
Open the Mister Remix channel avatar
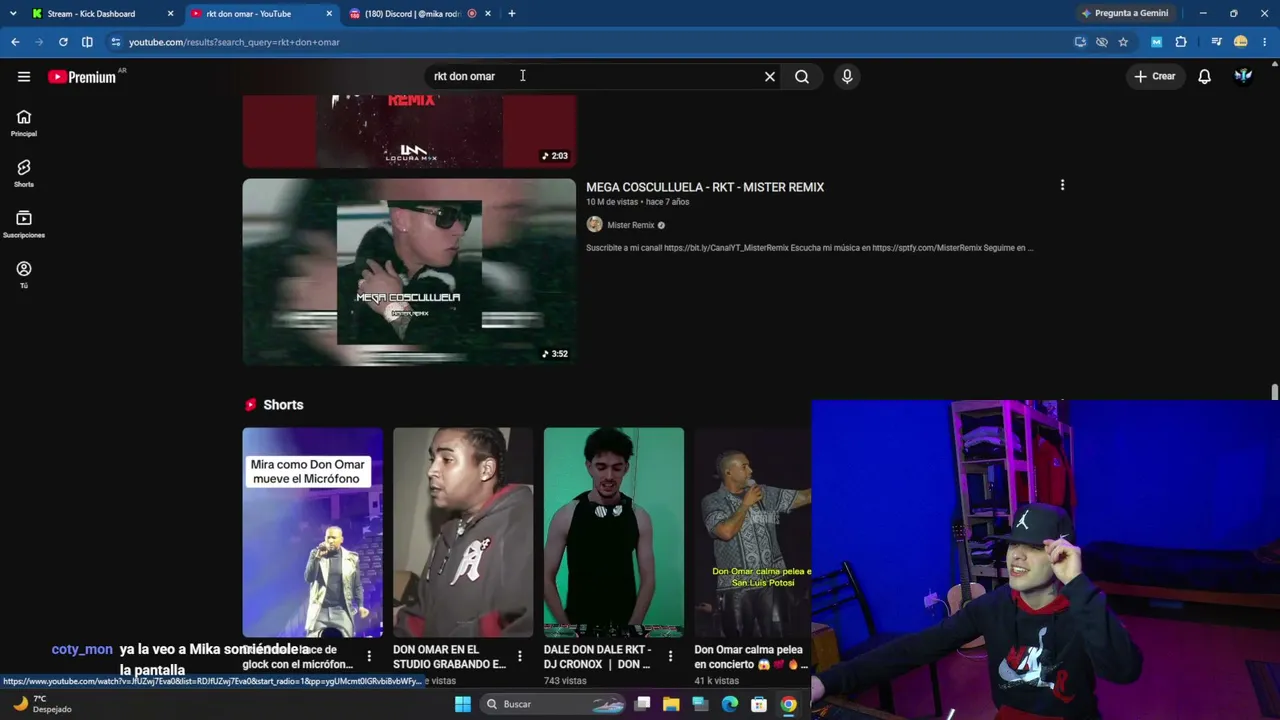[594, 225]
